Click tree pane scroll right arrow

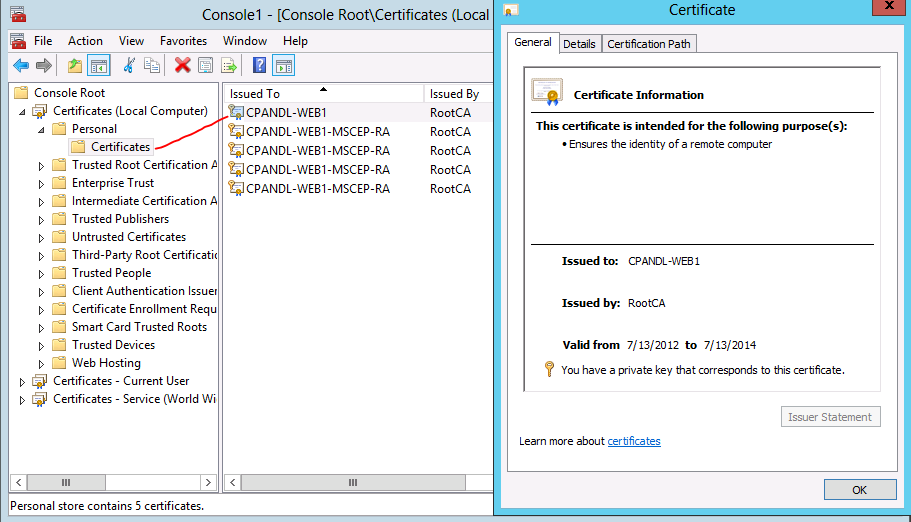(x=208, y=482)
